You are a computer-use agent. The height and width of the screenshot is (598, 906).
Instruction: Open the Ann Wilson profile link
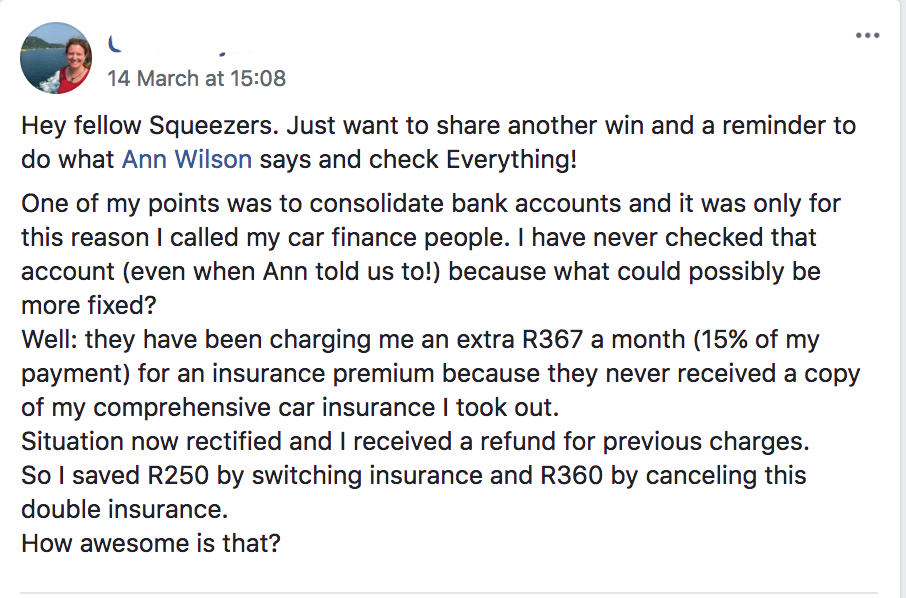pyautogui.click(x=186, y=159)
